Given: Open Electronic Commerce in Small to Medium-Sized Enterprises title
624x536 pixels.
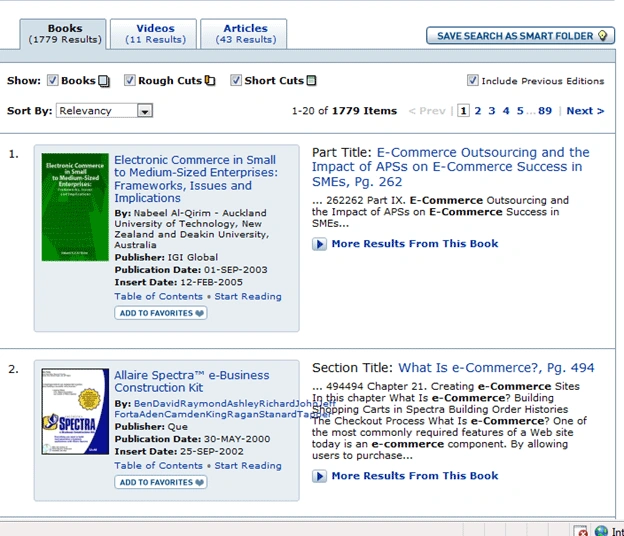Looking at the screenshot, I should (196, 179).
